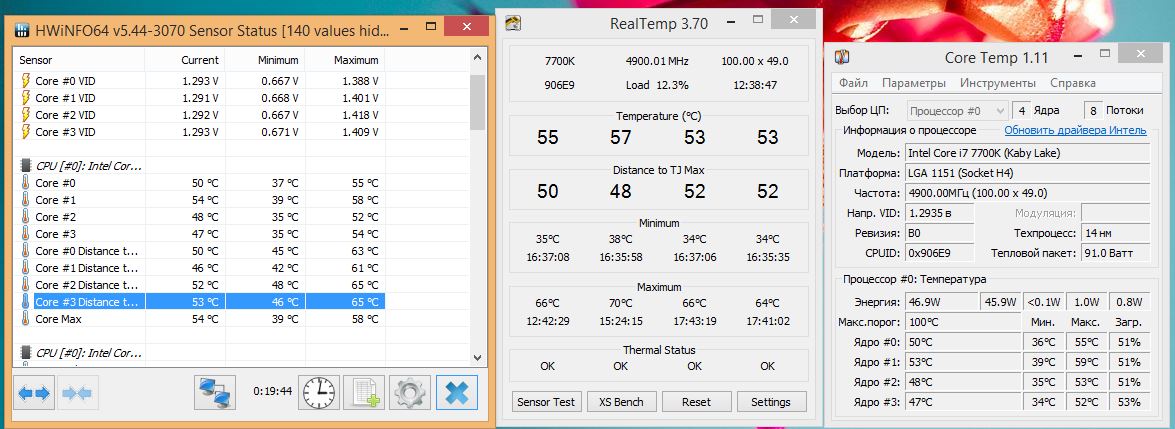Screen dimensions: 1175x429
Task: Select Core #0 Distance row in HWiNFO
Action: (x=200, y=250)
